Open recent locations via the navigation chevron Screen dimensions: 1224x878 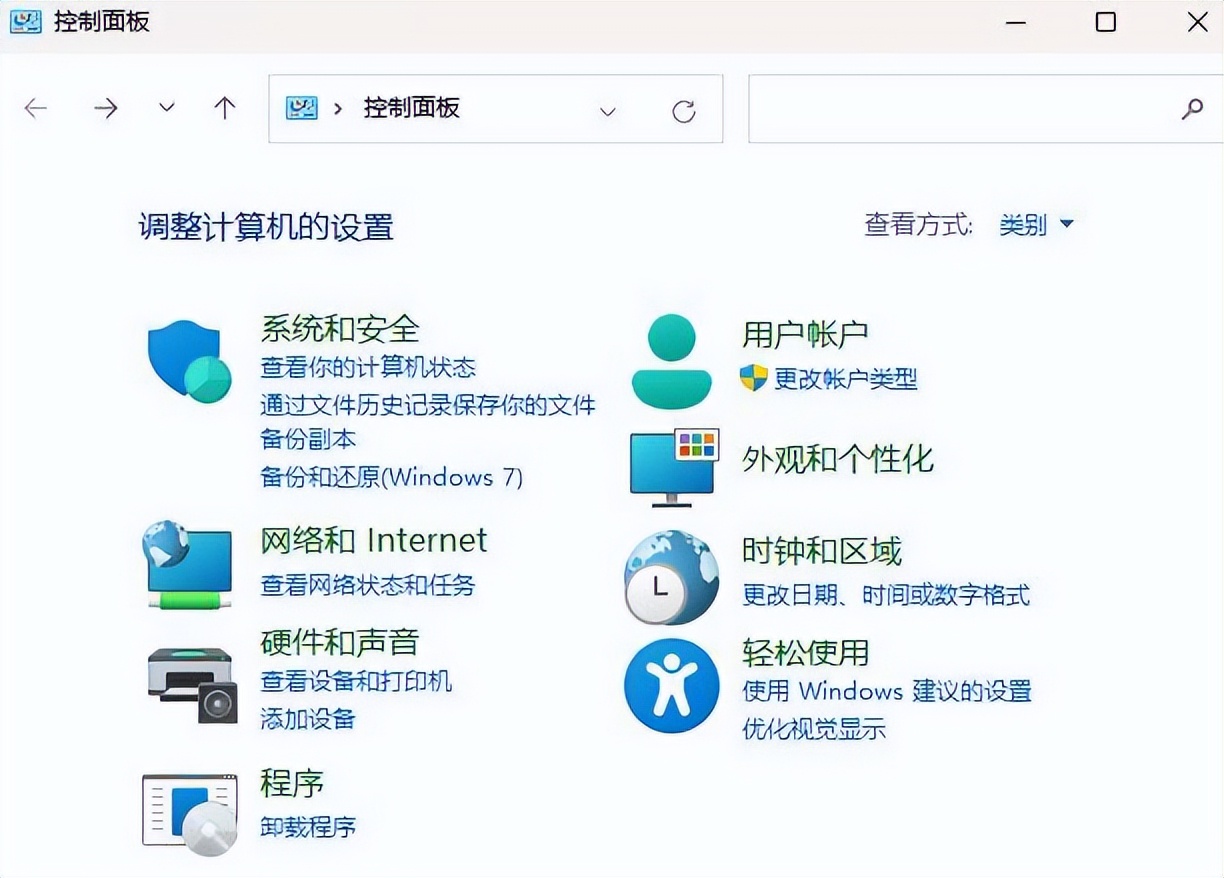pos(166,108)
